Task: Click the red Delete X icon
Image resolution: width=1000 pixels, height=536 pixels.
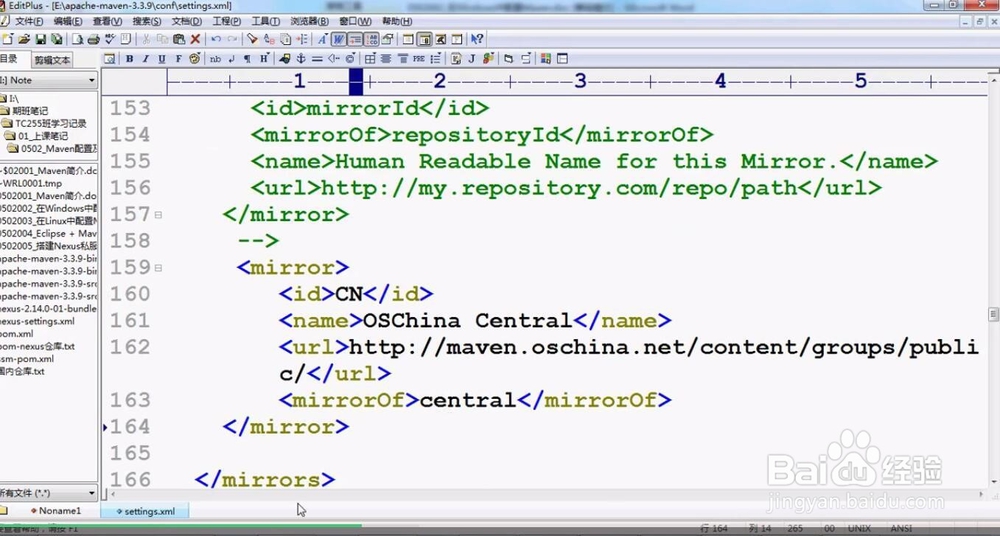Action: pyautogui.click(x=196, y=40)
